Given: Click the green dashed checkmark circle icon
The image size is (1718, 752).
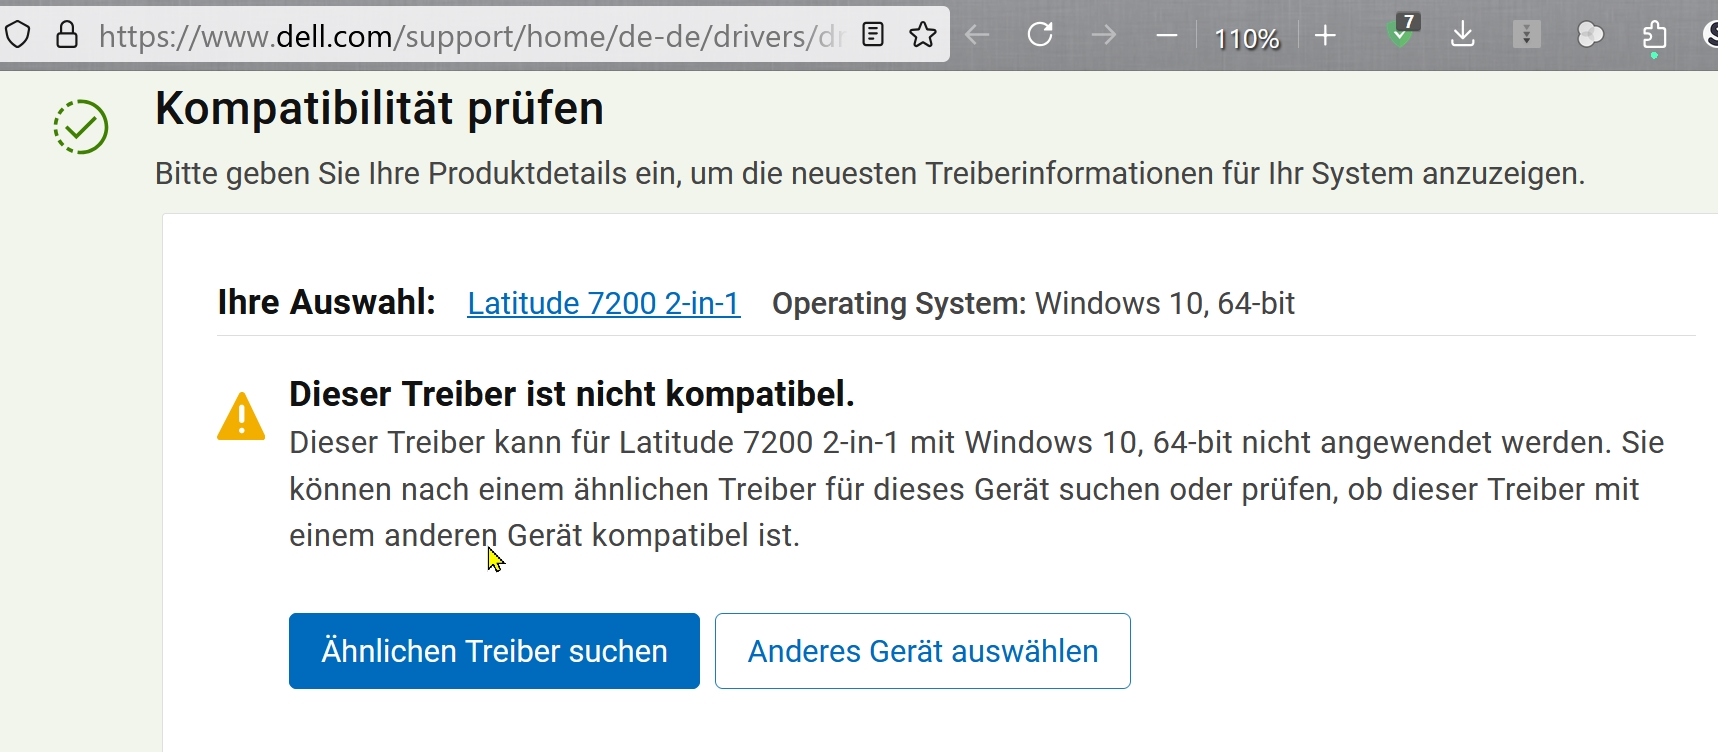Looking at the screenshot, I should 81,127.
